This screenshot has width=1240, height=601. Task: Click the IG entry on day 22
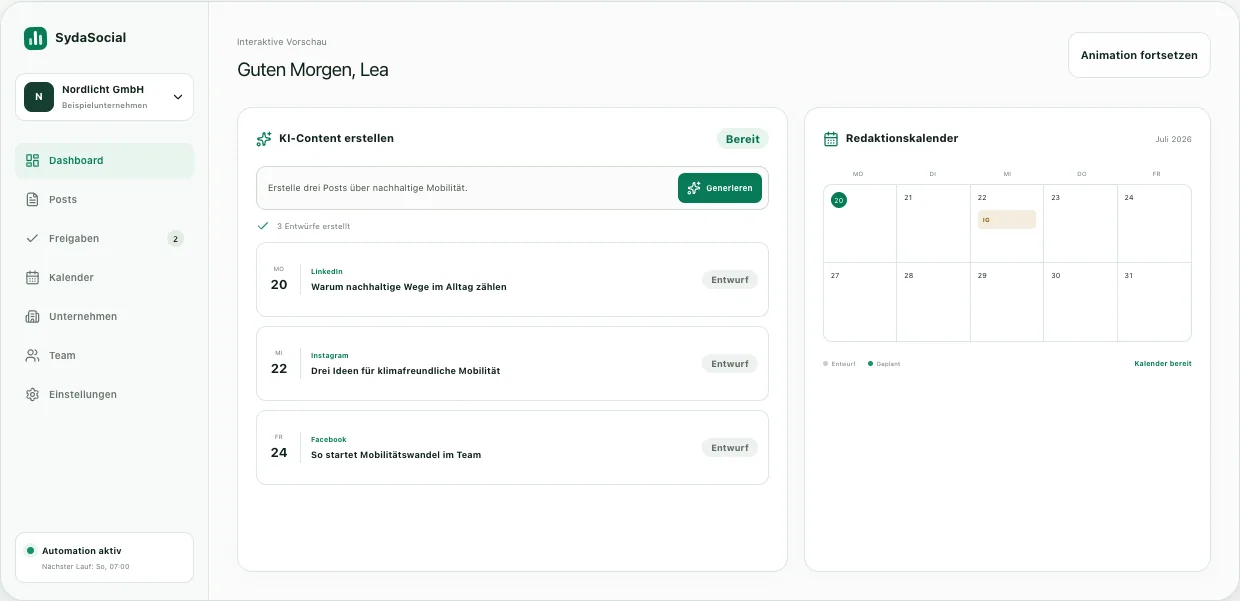[x=1007, y=220]
